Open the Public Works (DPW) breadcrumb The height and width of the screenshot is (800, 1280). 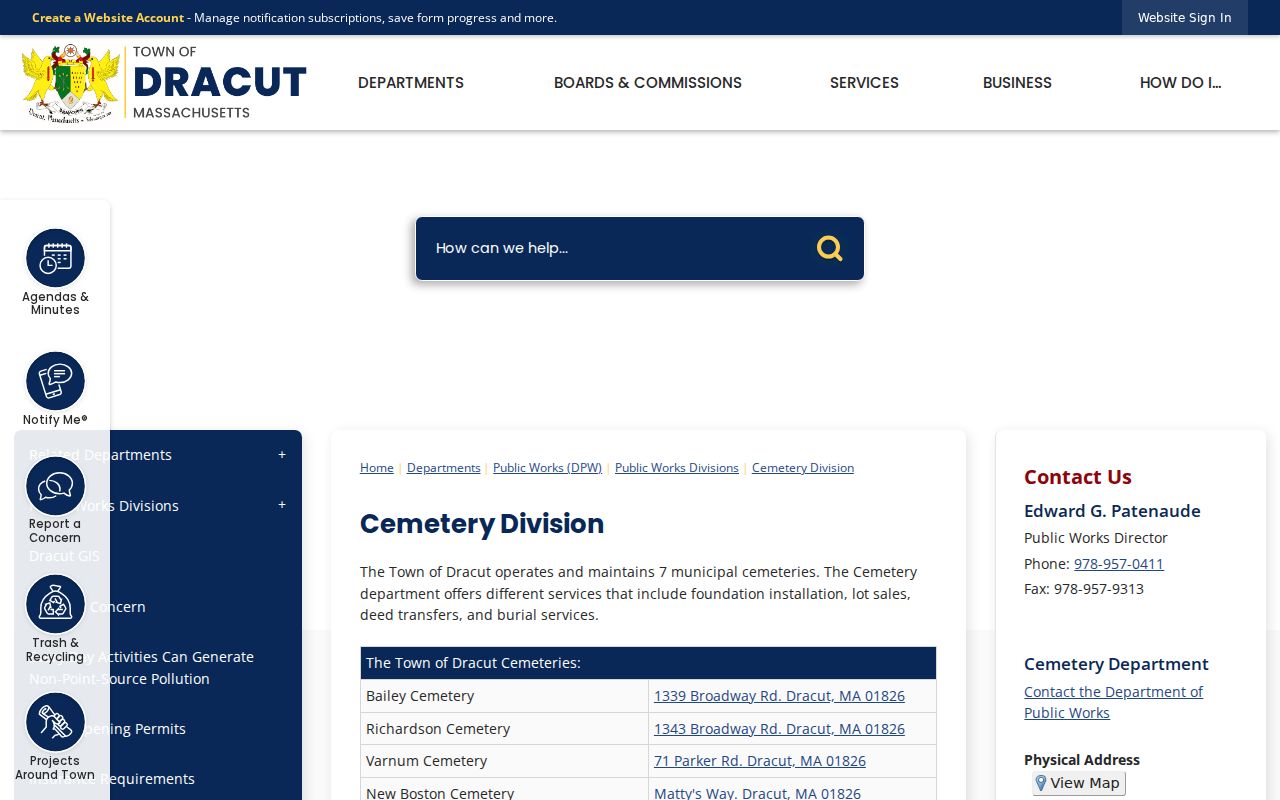[547, 468]
